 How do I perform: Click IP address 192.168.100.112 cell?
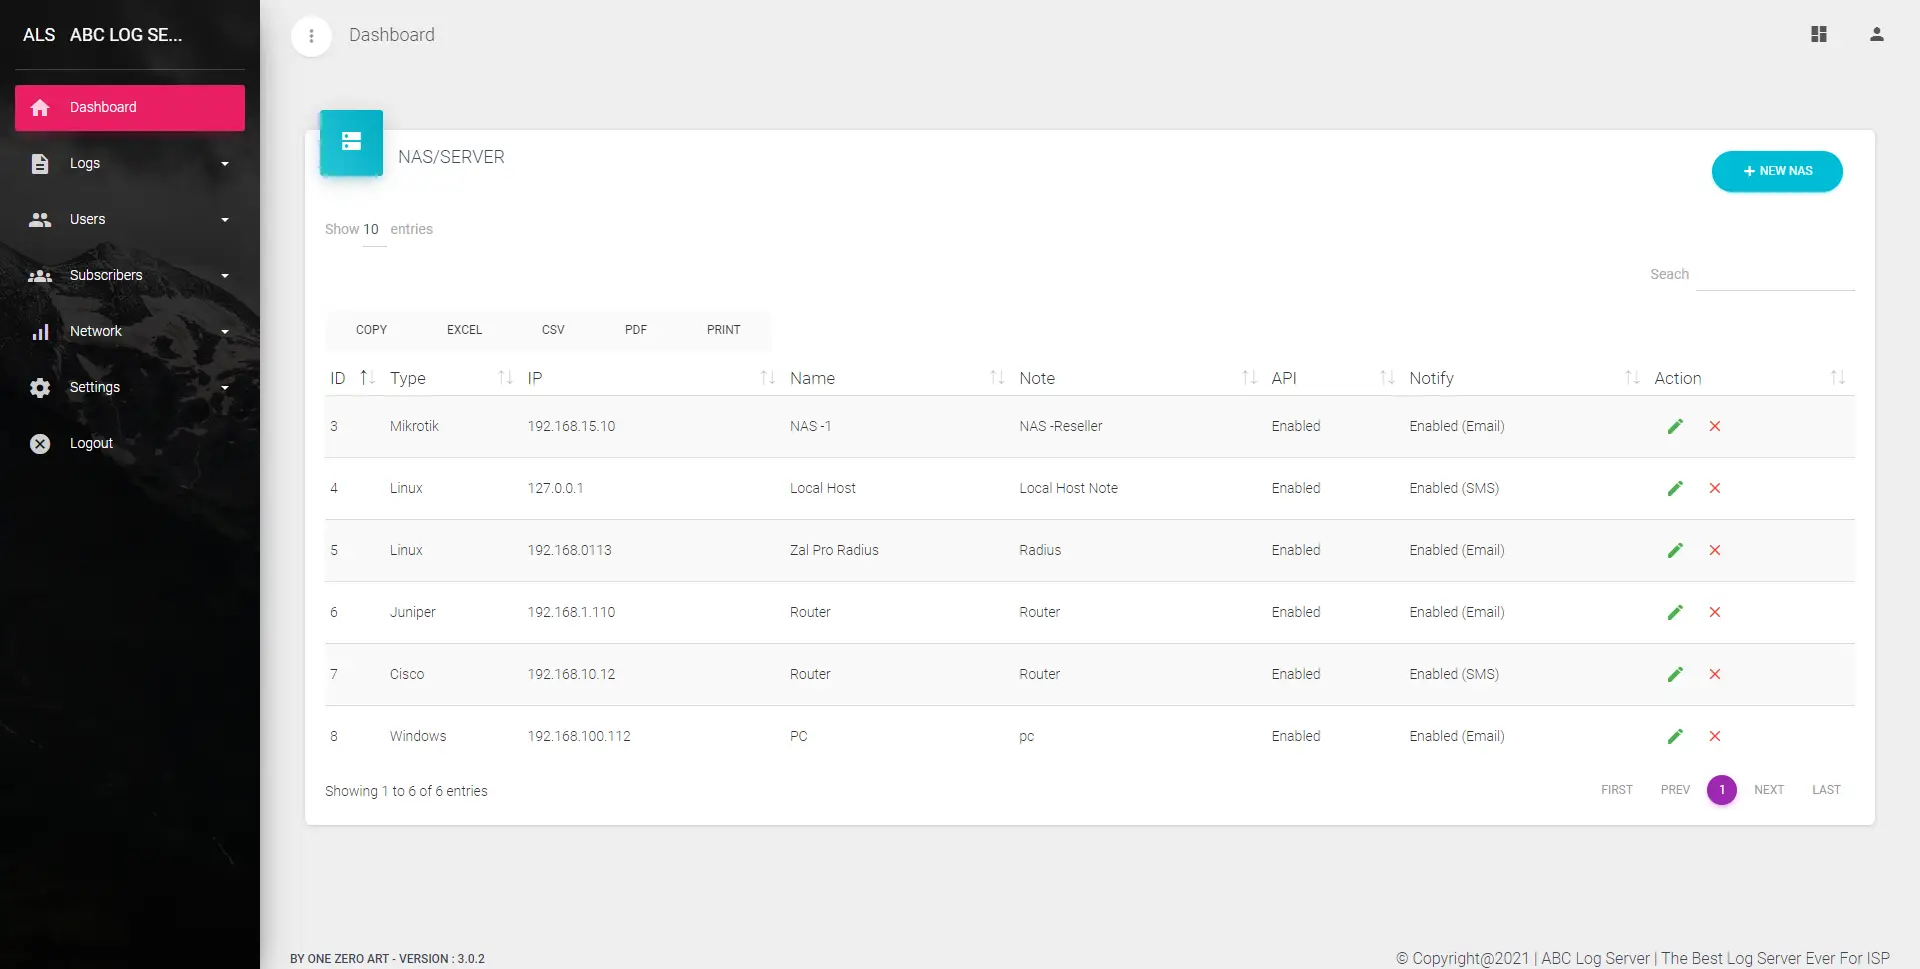point(579,736)
